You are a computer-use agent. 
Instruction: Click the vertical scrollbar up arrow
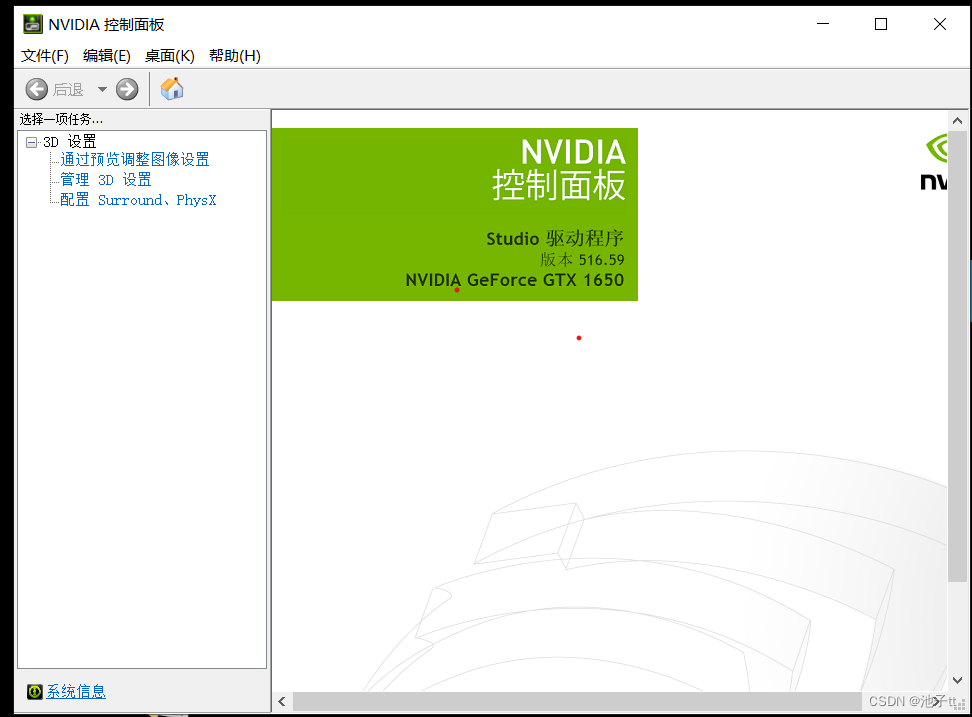pyautogui.click(x=957, y=119)
